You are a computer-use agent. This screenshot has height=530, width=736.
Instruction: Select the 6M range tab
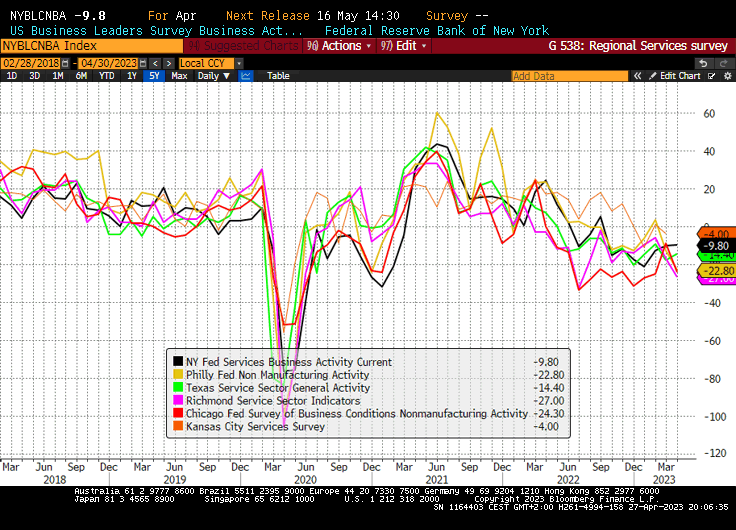click(x=81, y=76)
